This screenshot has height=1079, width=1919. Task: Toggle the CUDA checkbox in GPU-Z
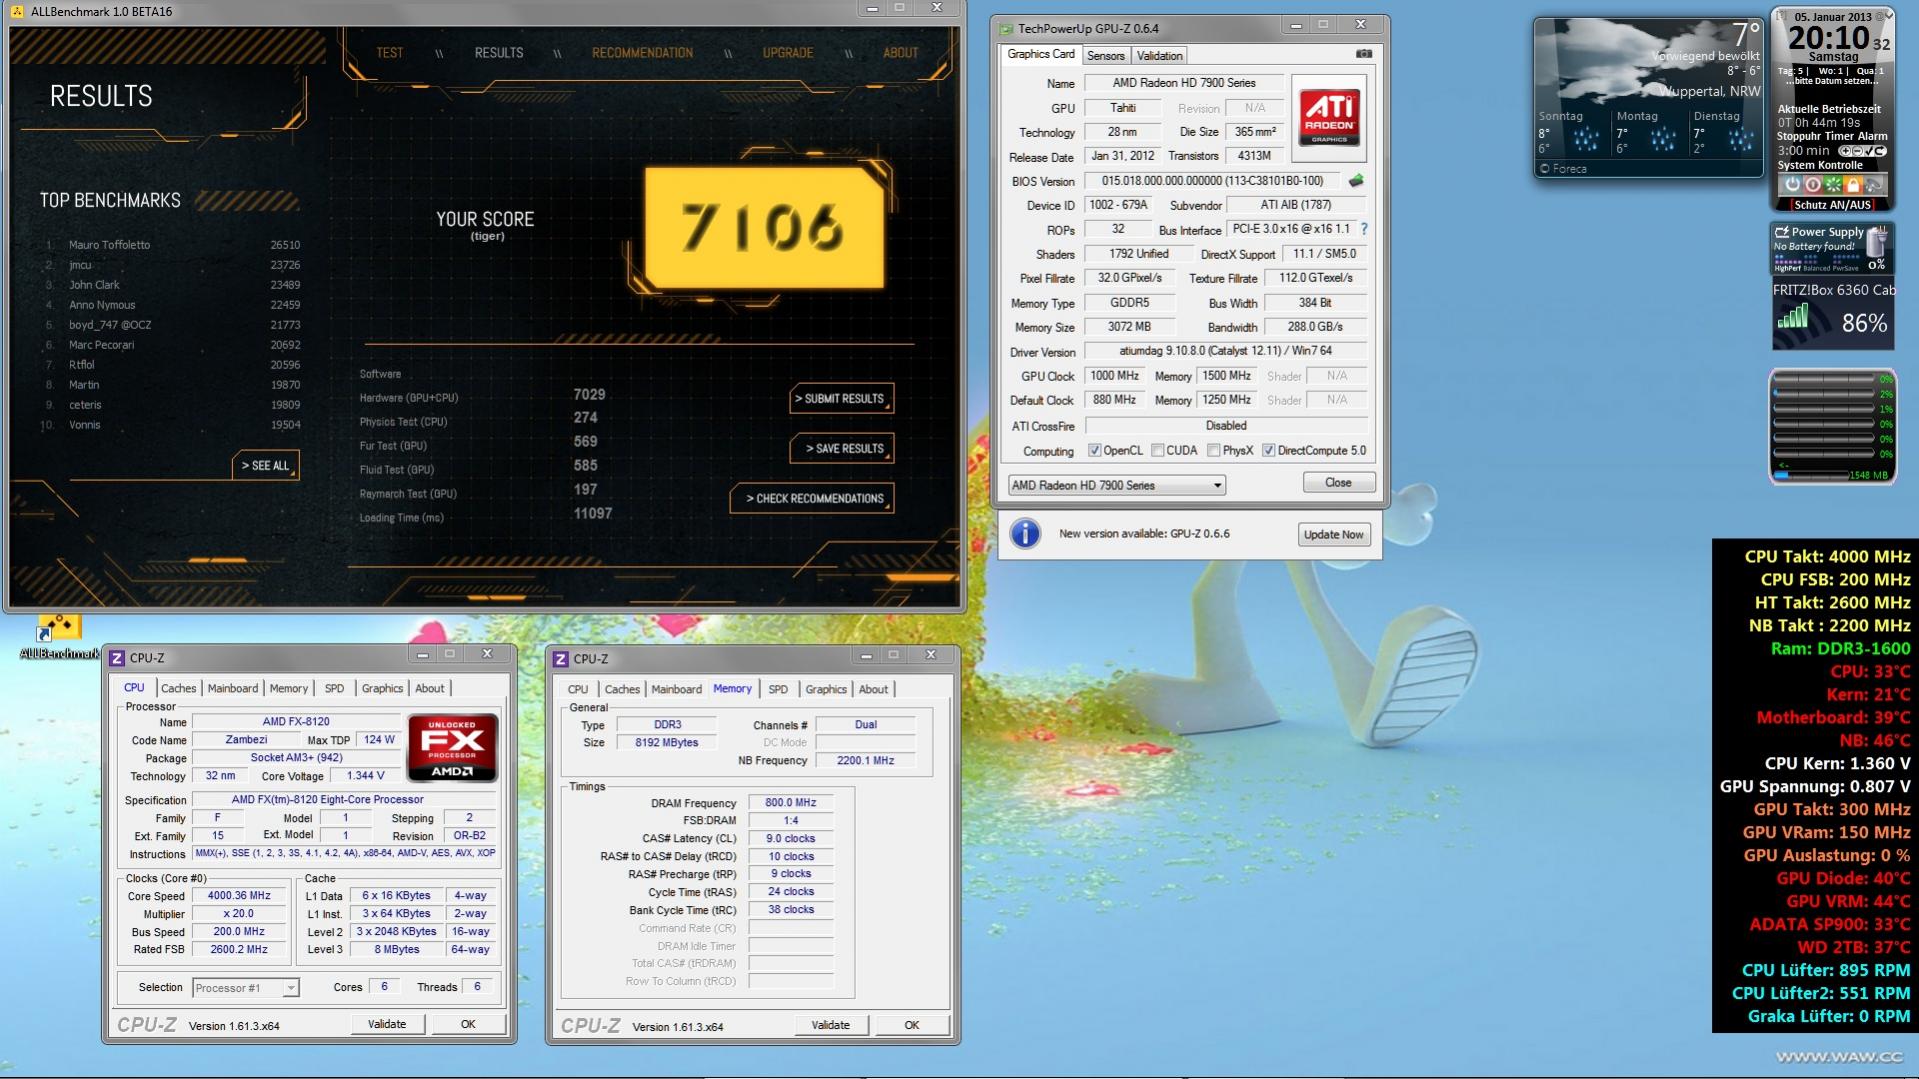[1157, 451]
